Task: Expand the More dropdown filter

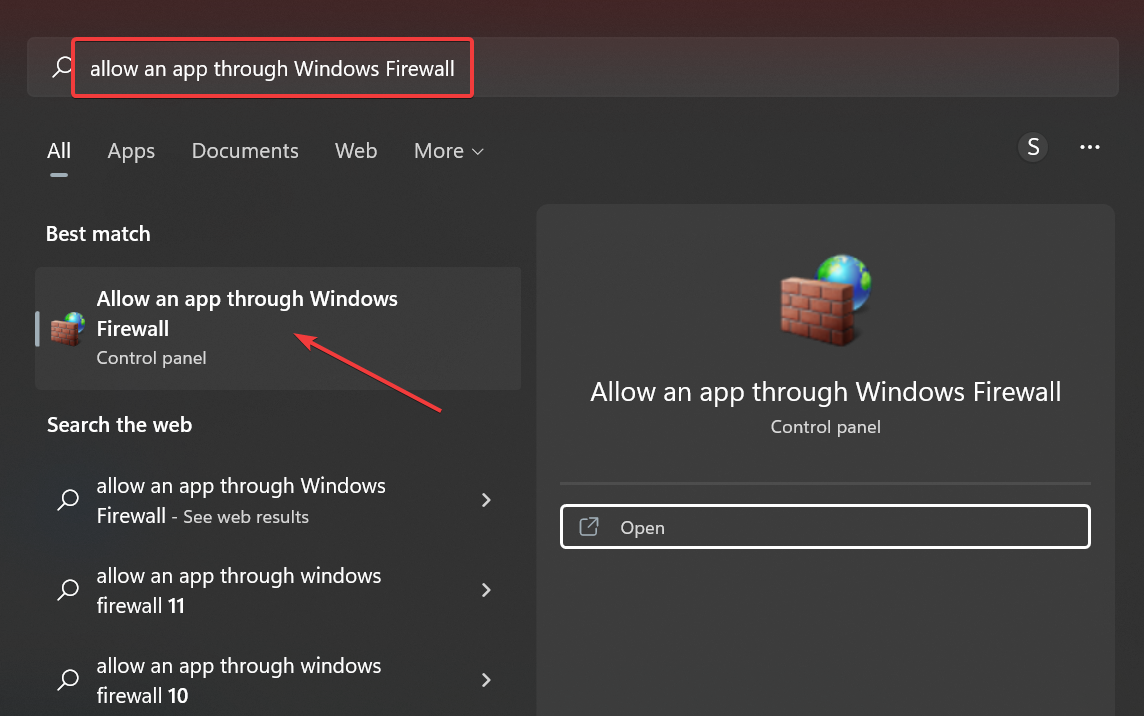Action: (449, 151)
